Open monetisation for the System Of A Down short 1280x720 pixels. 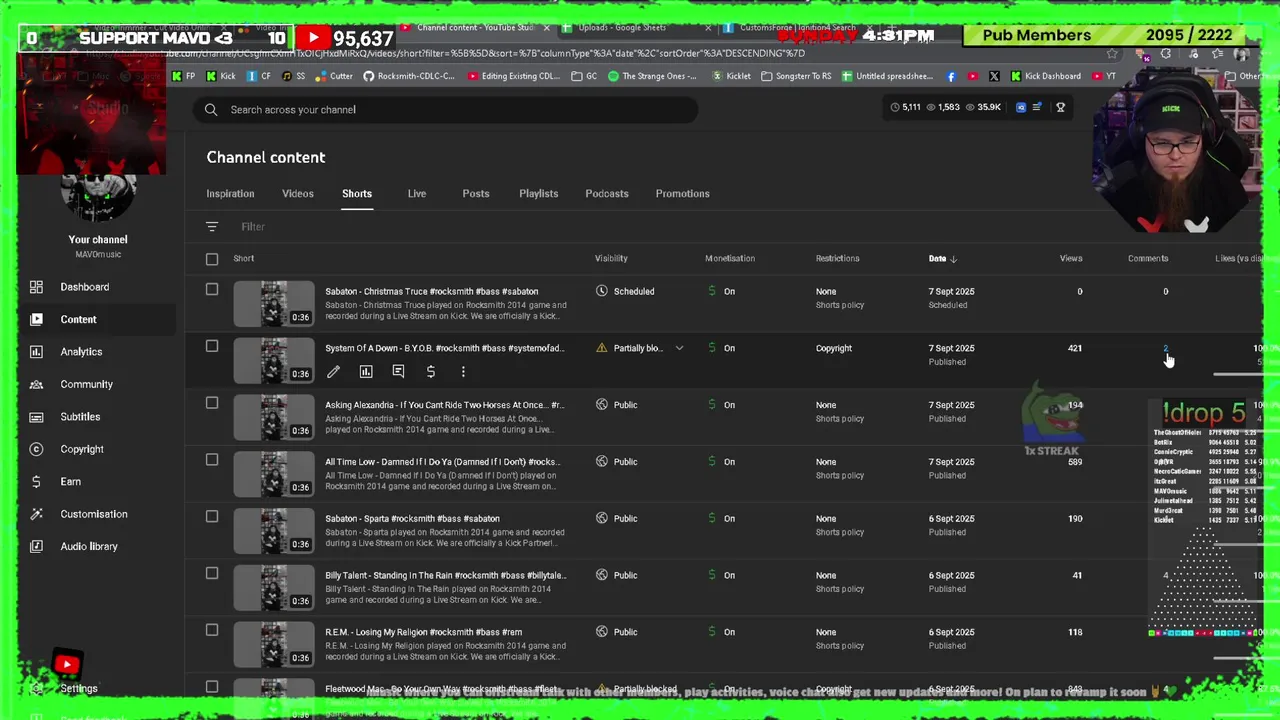point(431,372)
